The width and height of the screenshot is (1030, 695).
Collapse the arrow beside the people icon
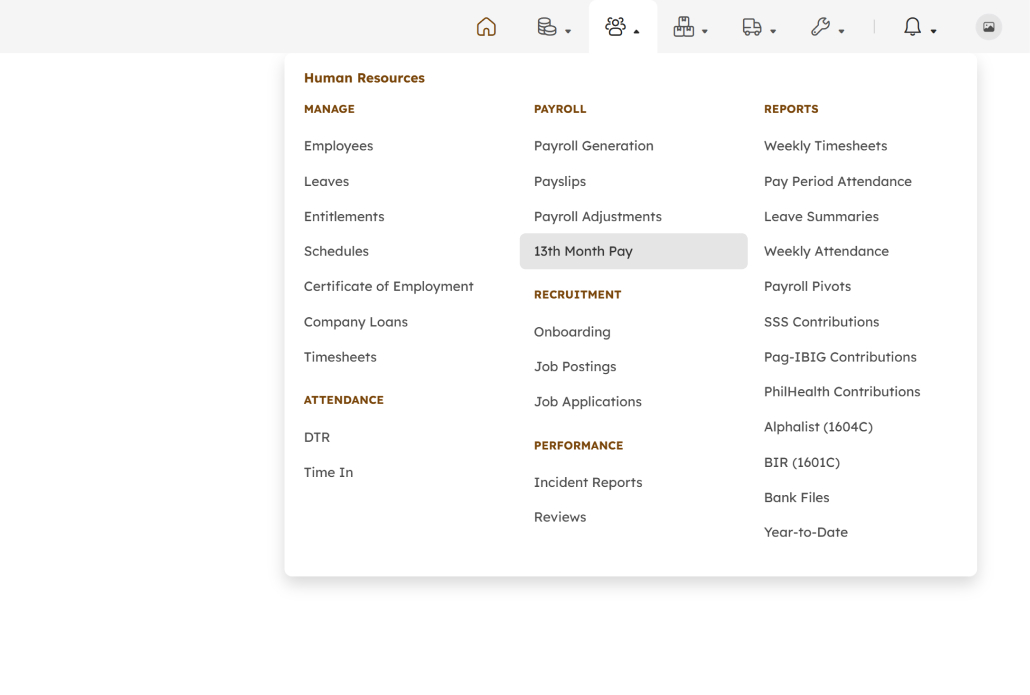(x=637, y=31)
